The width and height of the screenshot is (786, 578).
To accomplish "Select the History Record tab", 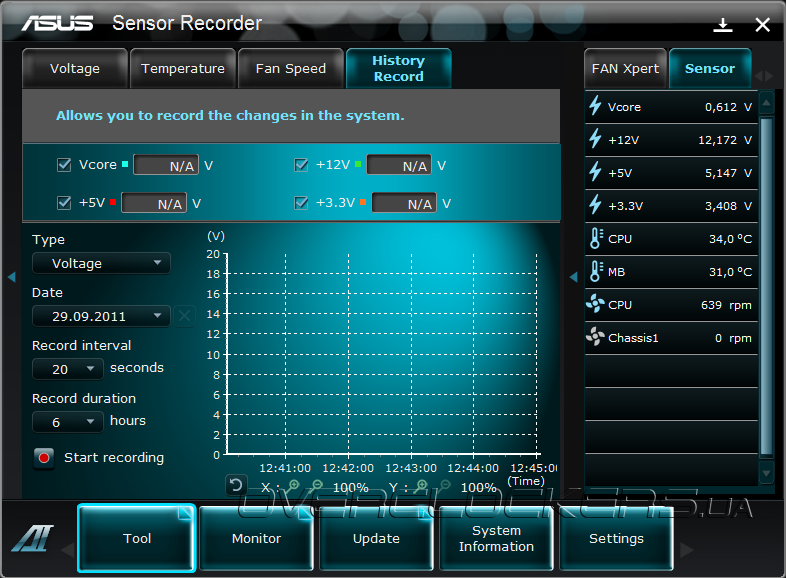I will pyautogui.click(x=399, y=69).
